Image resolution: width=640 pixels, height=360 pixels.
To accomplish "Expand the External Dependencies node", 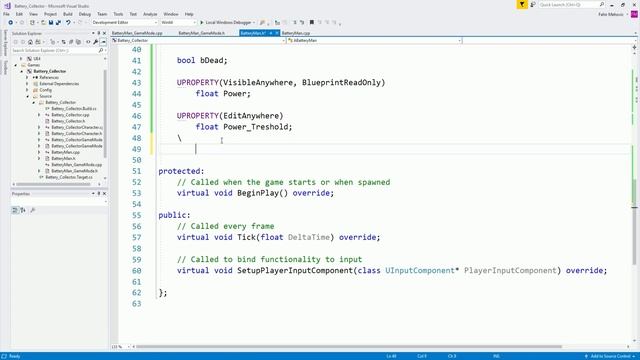I will [28, 84].
